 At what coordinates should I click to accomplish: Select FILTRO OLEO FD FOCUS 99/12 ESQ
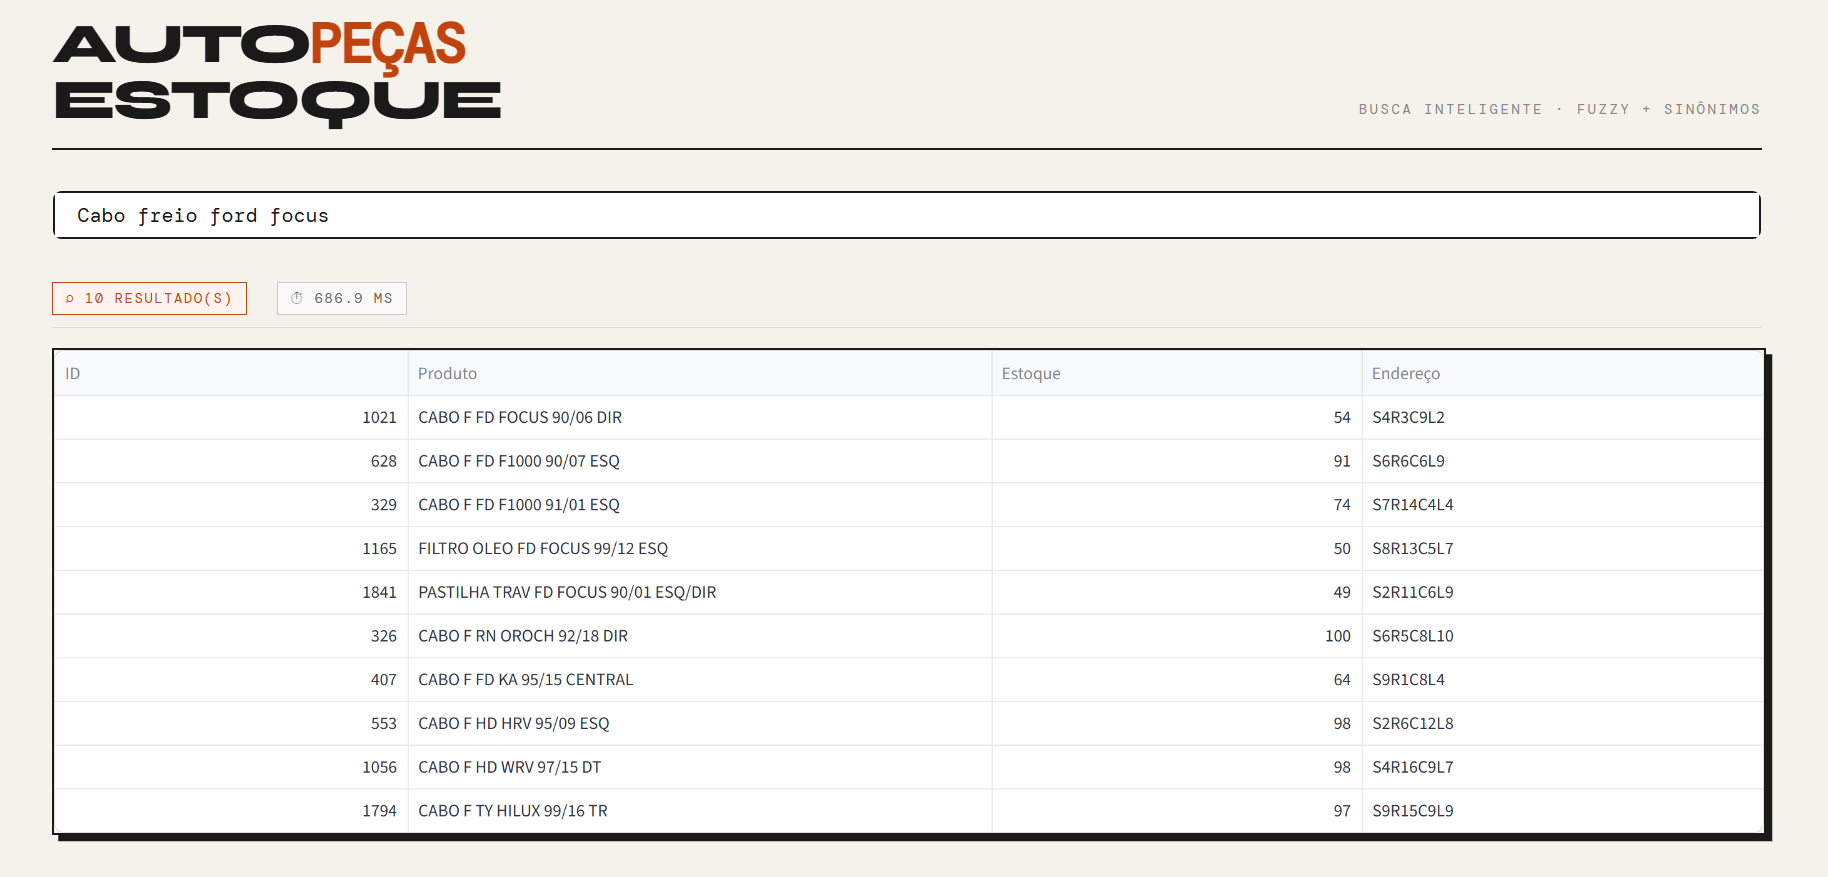(543, 549)
